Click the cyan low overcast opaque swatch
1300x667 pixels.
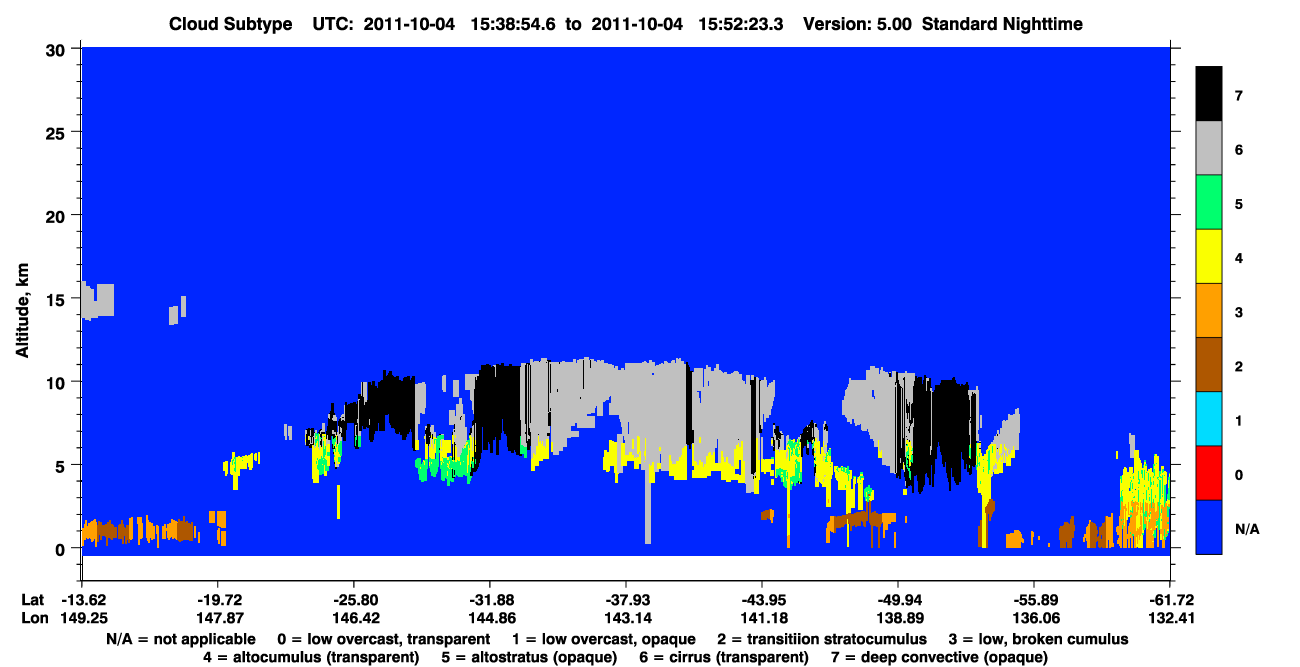pyautogui.click(x=1209, y=419)
